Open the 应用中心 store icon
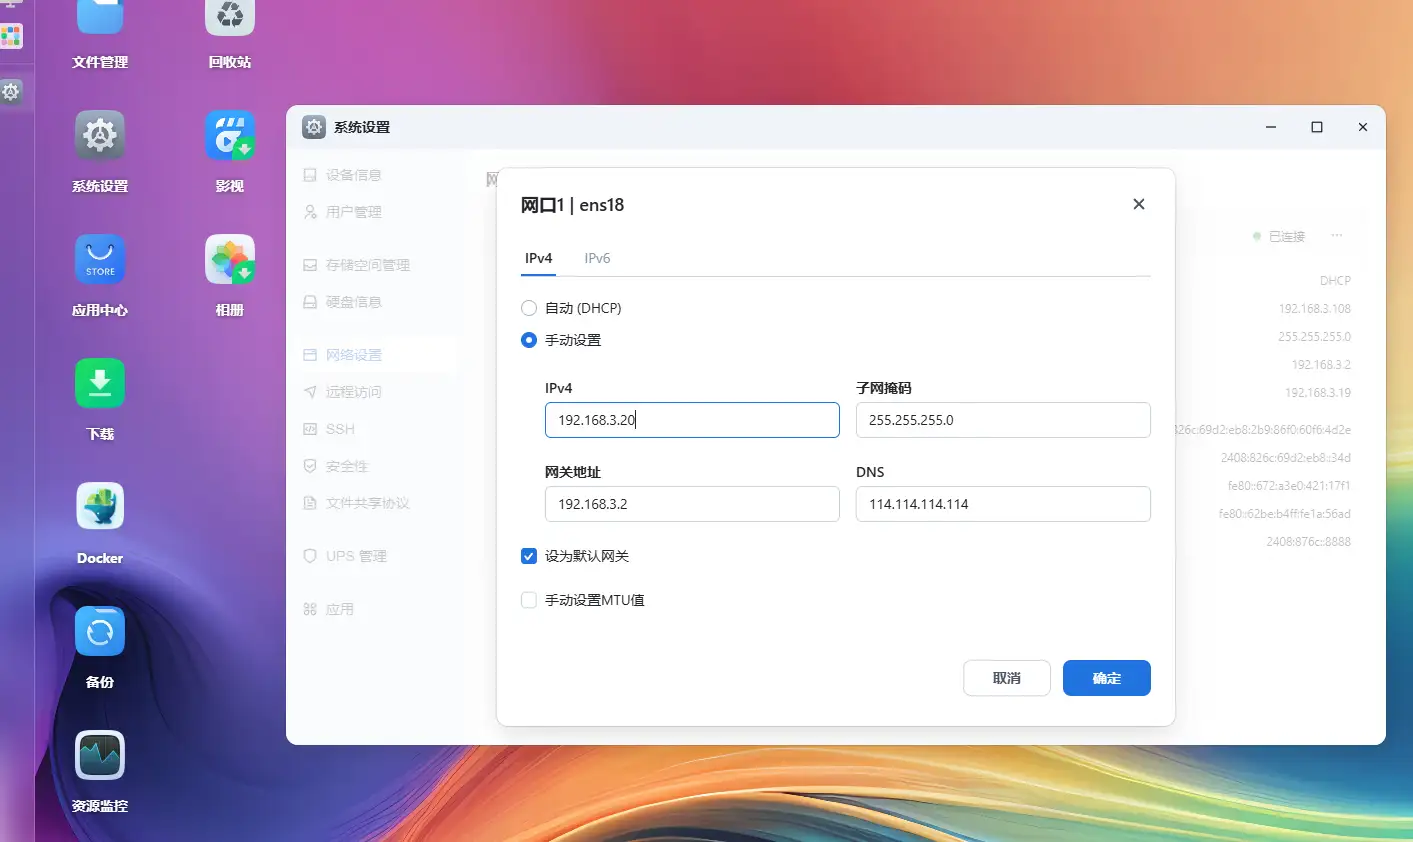Viewport: 1413px width, 842px height. pos(100,260)
